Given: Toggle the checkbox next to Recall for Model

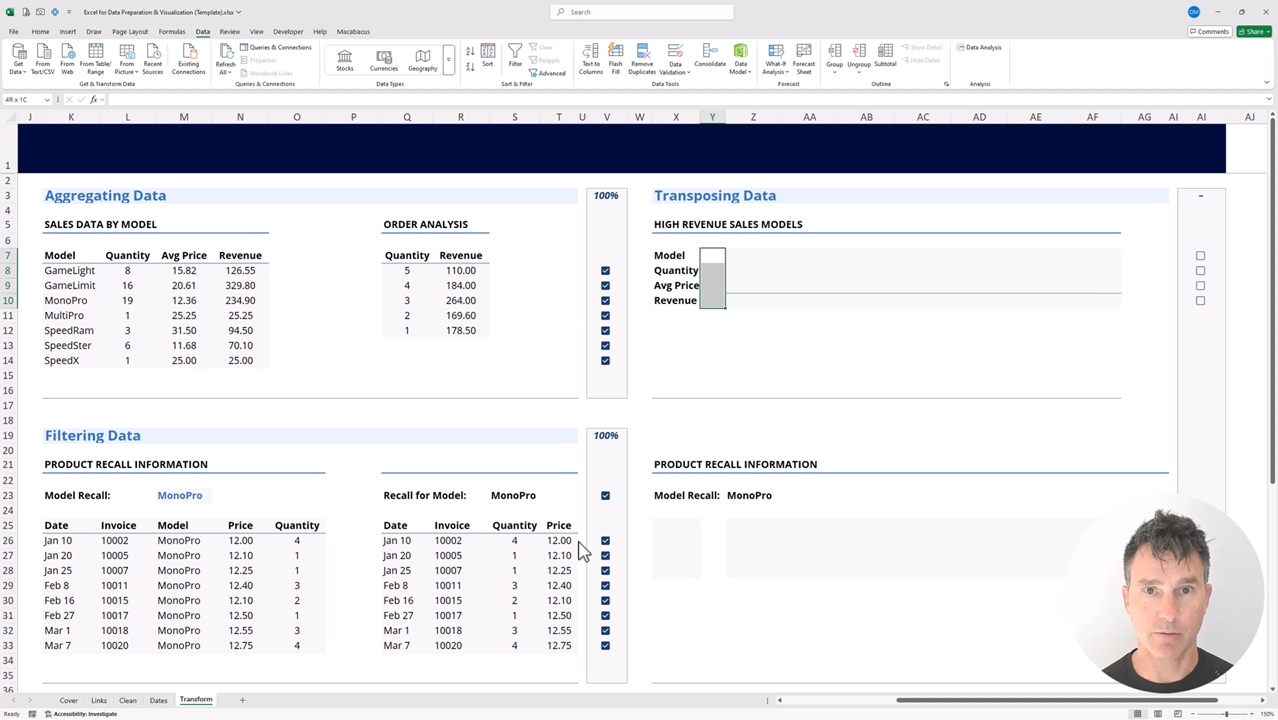Looking at the screenshot, I should click(x=605, y=496).
